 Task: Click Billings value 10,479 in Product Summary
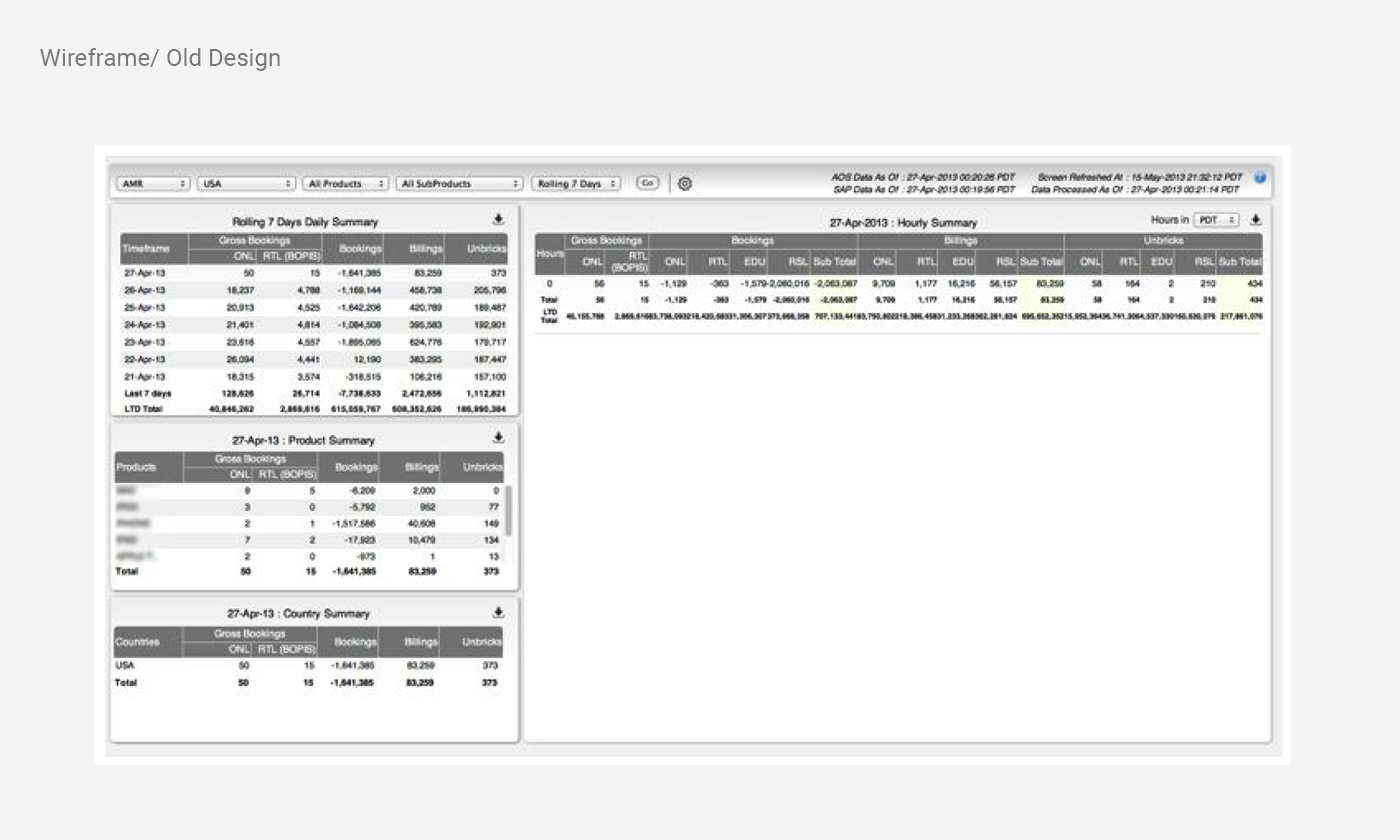click(421, 541)
